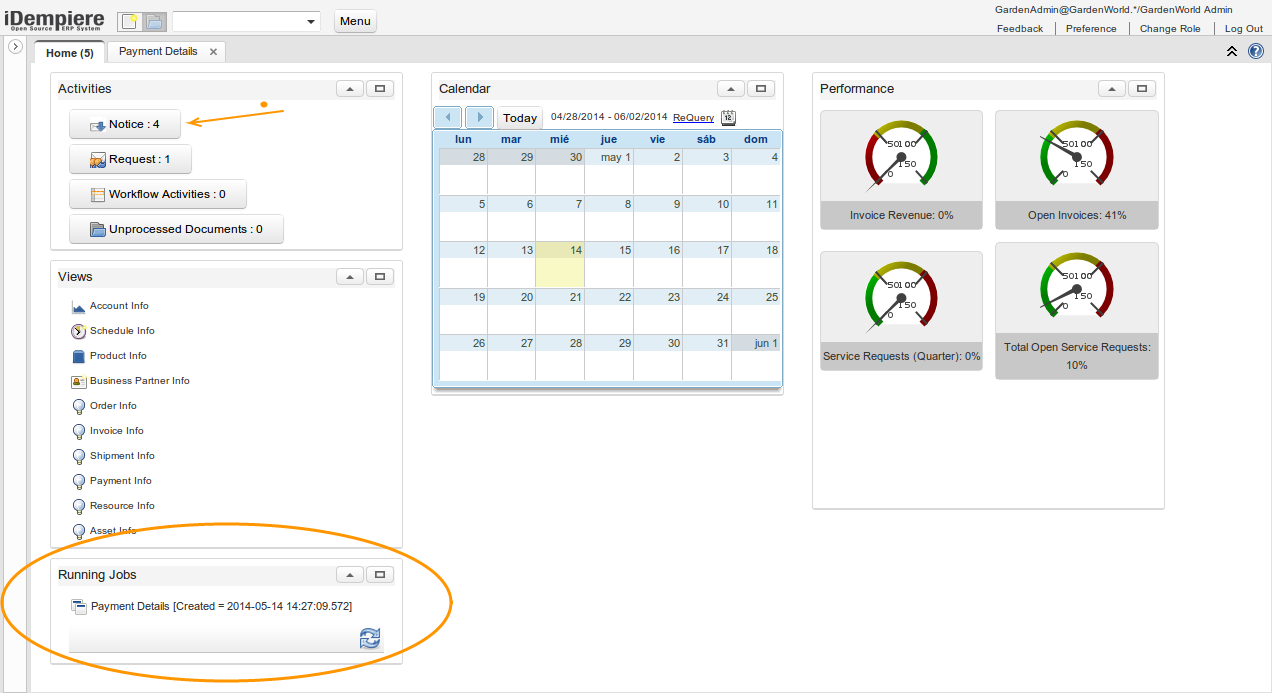Click the Notice : 4 button
The height and width of the screenshot is (693, 1272).
click(125, 124)
